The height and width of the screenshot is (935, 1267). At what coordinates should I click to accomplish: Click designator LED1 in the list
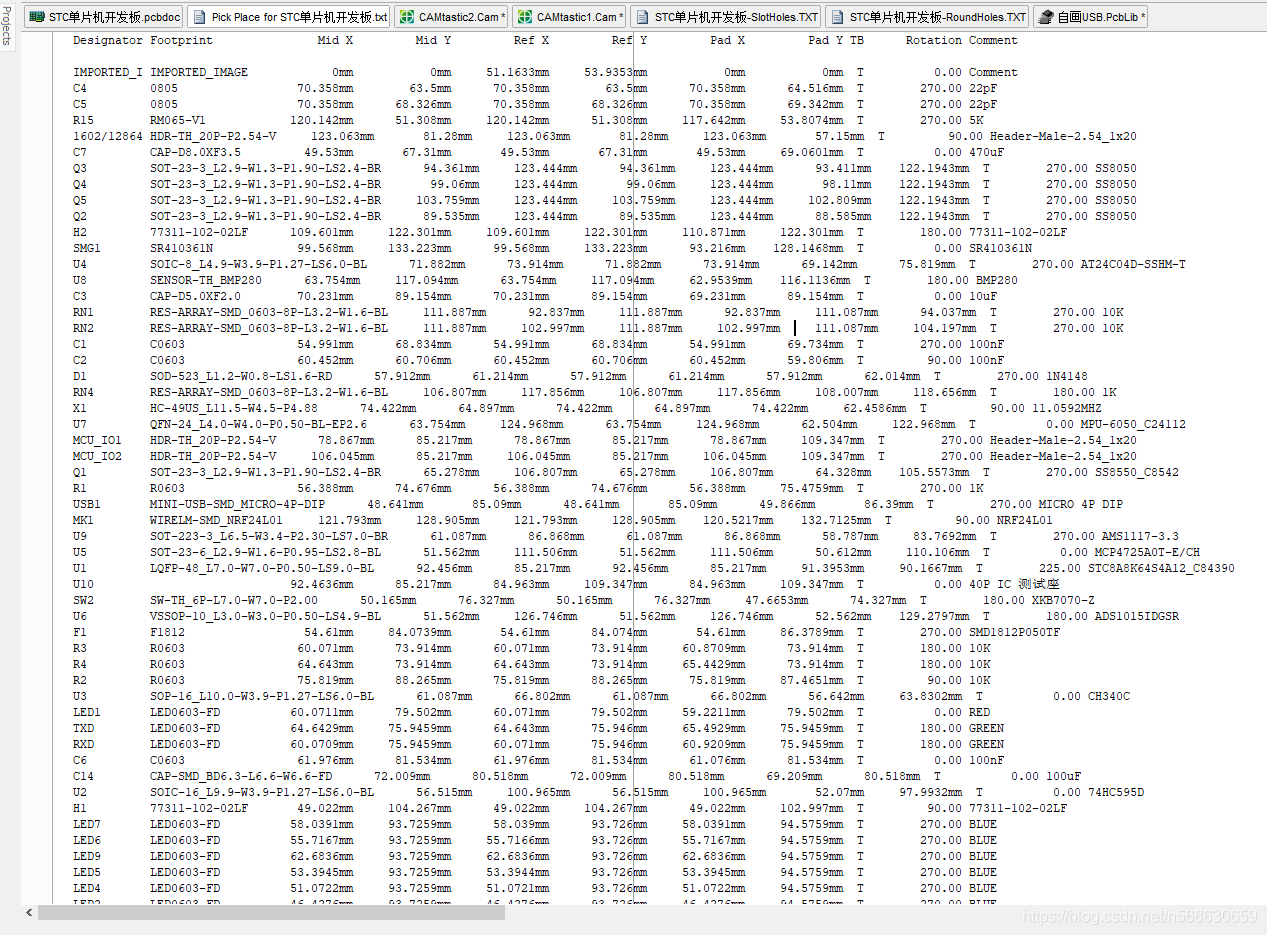(x=87, y=712)
